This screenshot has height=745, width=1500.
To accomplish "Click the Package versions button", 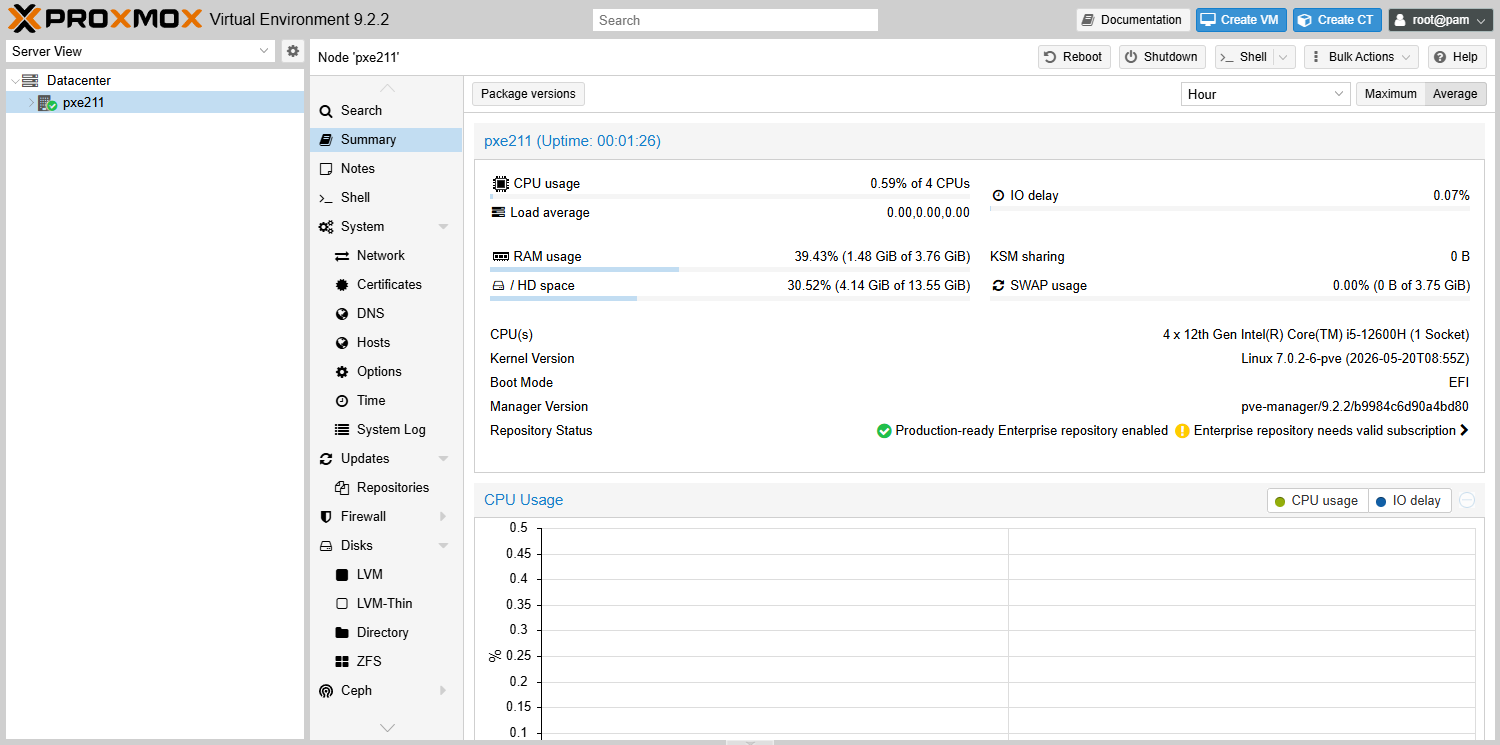I will [x=528, y=94].
